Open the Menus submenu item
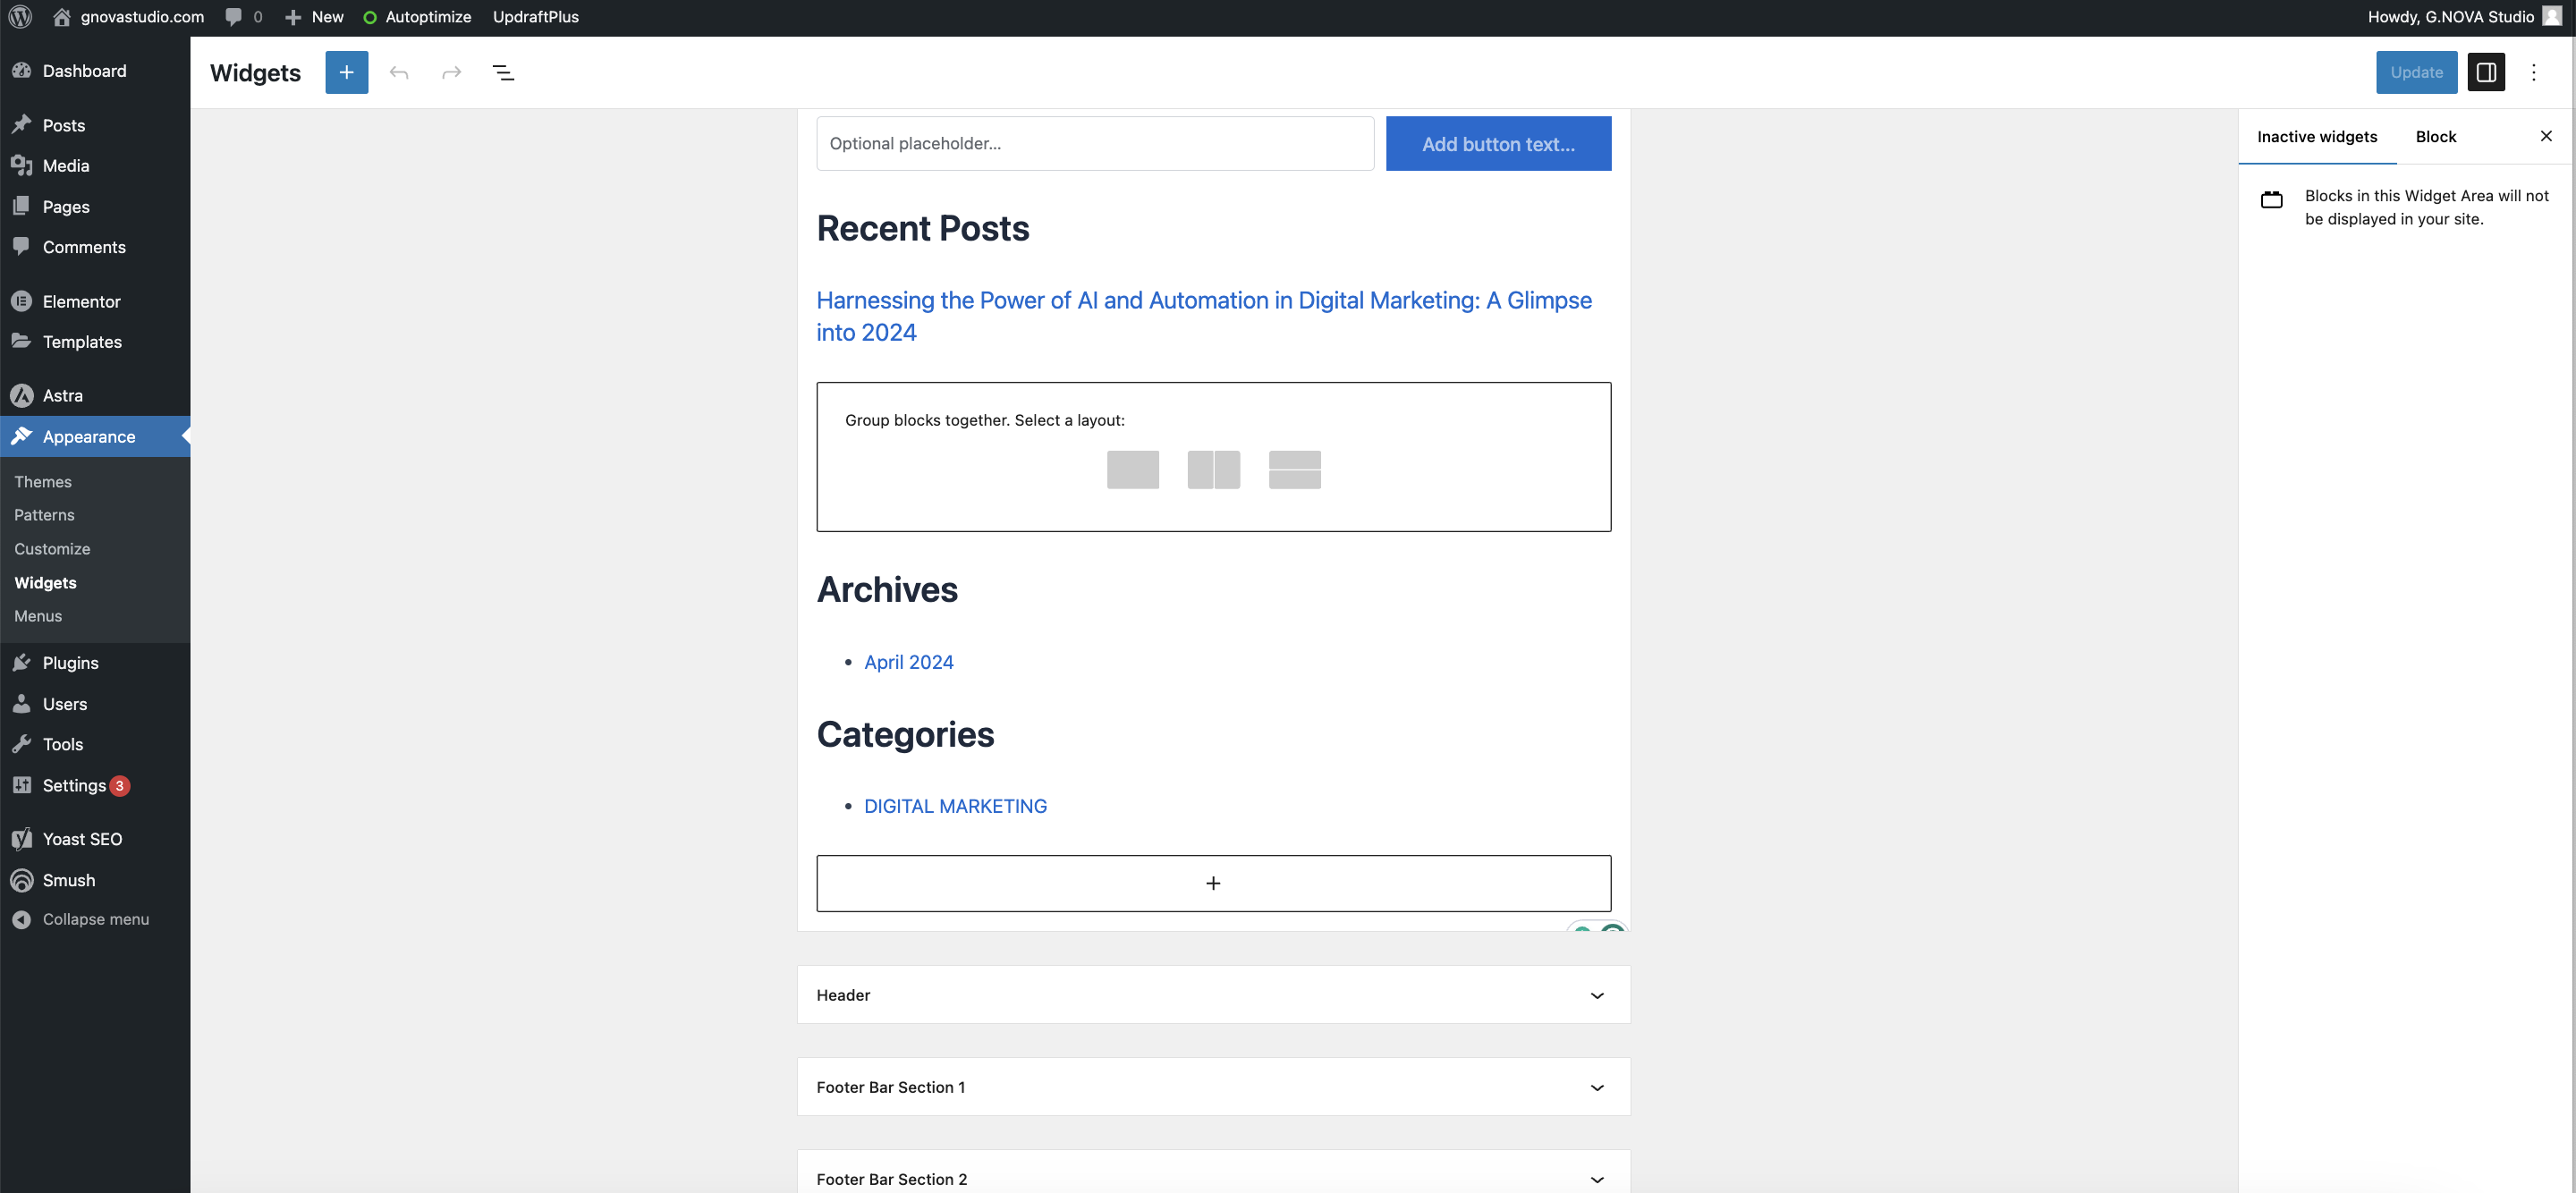Screen dimensions: 2576x1193 click(38, 616)
